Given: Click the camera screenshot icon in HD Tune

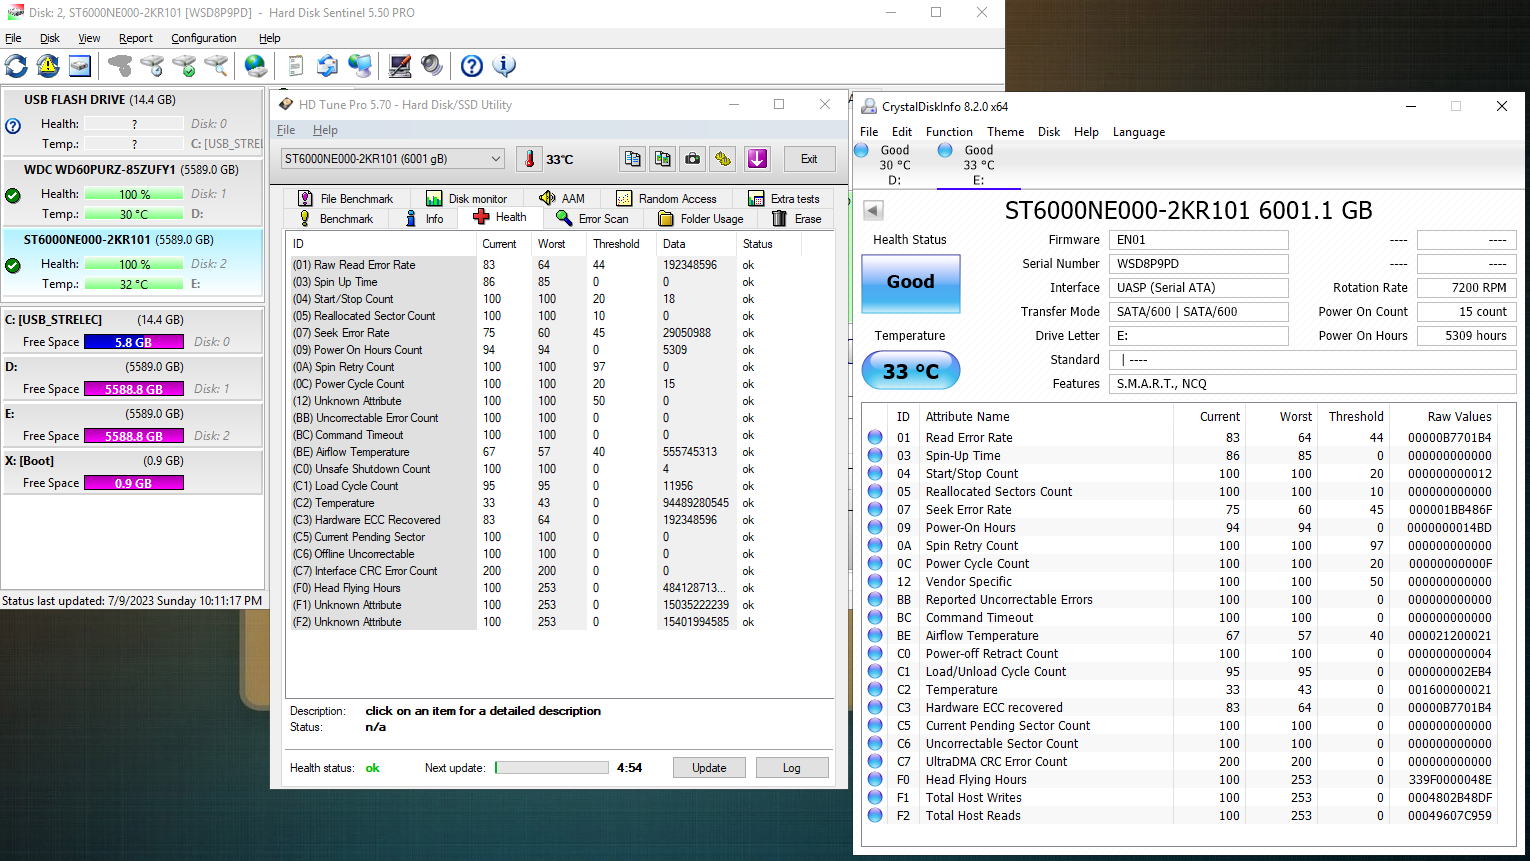Looking at the screenshot, I should pos(692,158).
